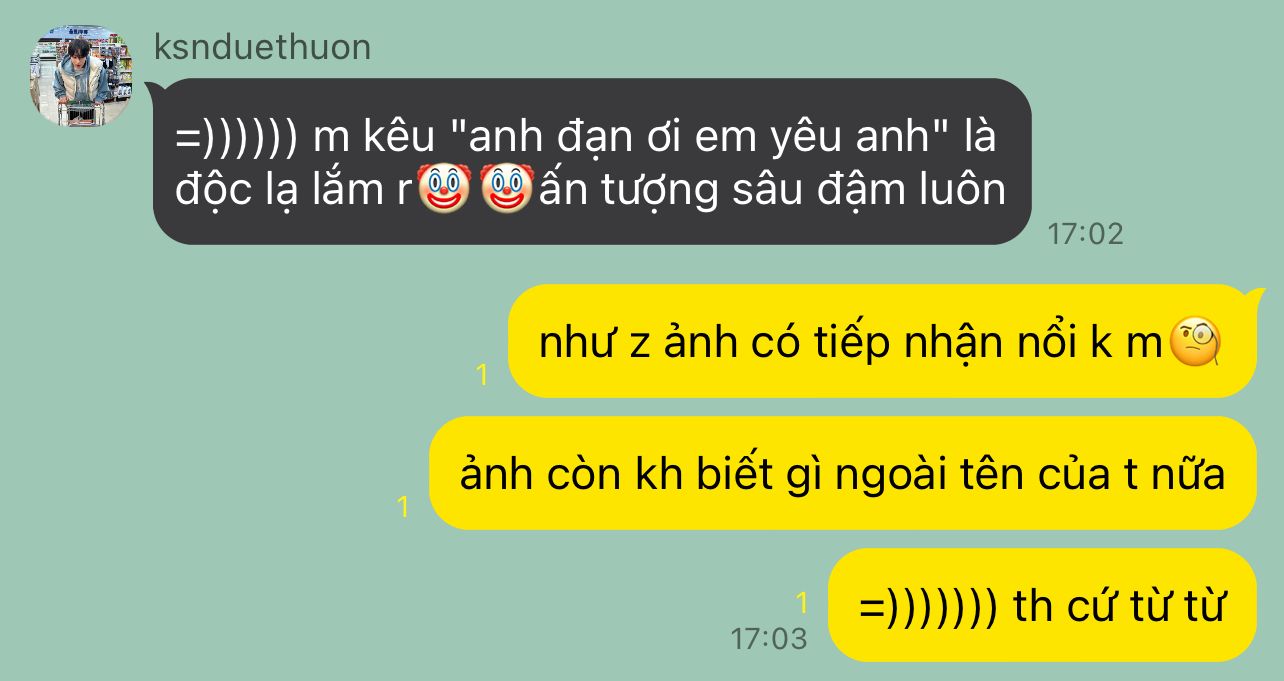The width and height of the screenshot is (1284, 681).
Task: Click the phrase "ấn tượng sâu đậm luôn"
Action: coord(772,190)
